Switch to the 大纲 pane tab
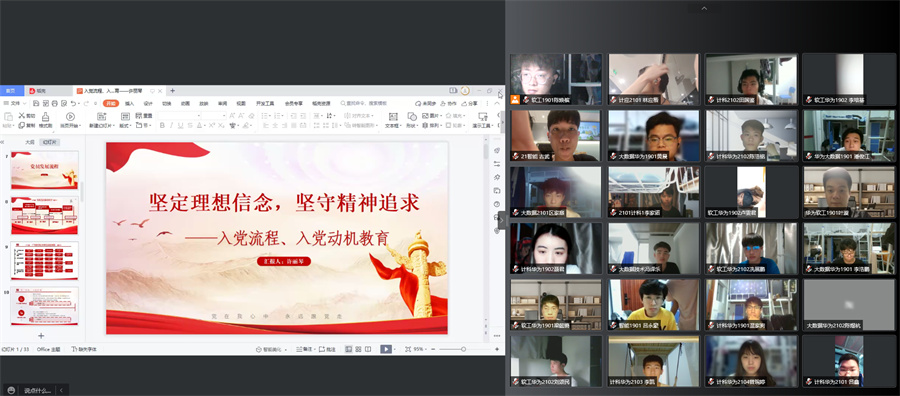 click(29, 142)
